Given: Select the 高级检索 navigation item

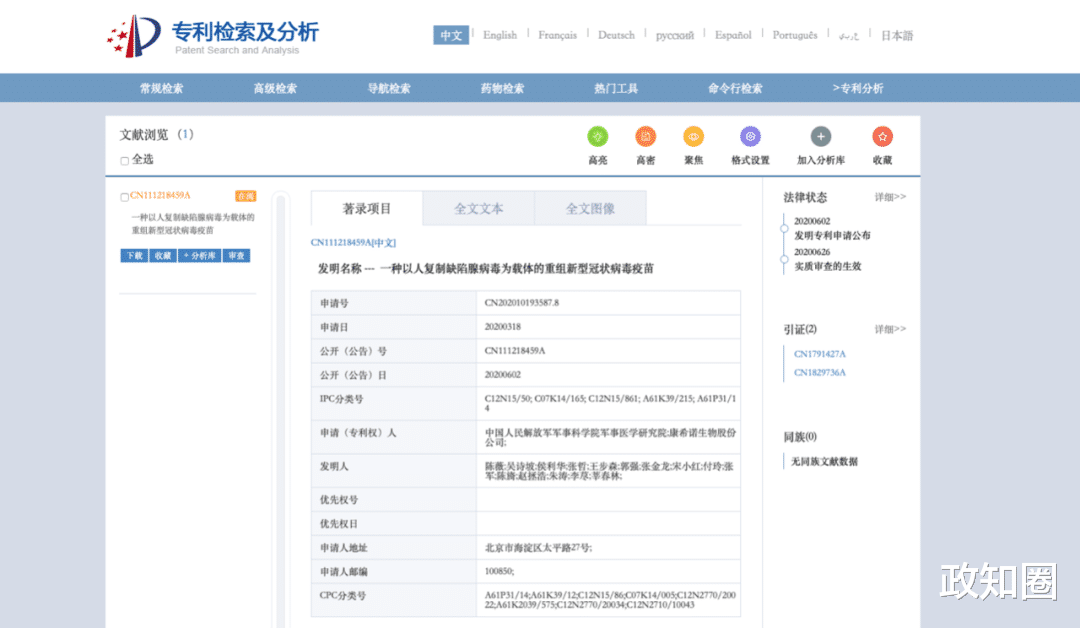Looking at the screenshot, I should tap(273, 88).
